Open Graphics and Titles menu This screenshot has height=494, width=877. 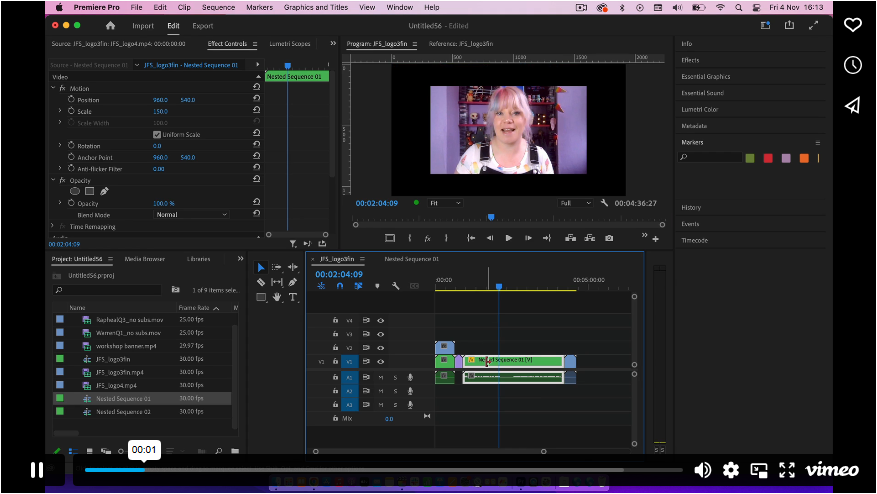tap(315, 7)
